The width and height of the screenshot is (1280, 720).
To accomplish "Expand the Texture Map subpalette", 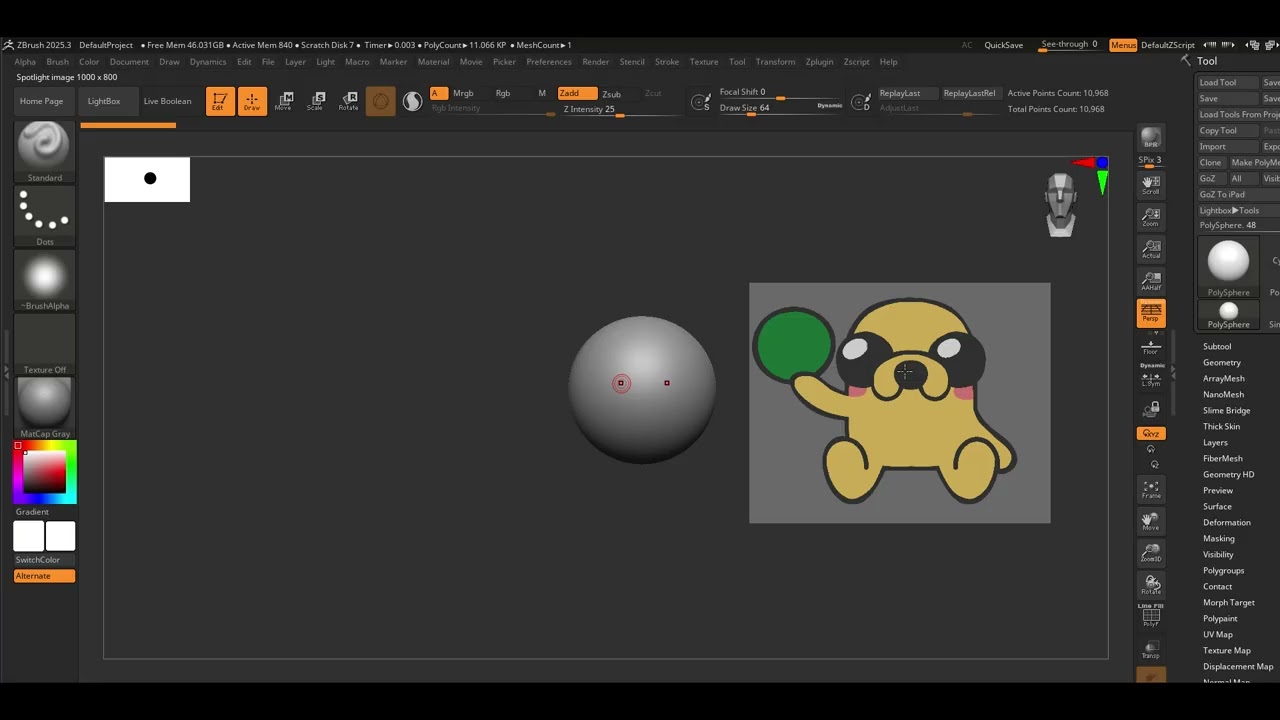I will tap(1227, 650).
